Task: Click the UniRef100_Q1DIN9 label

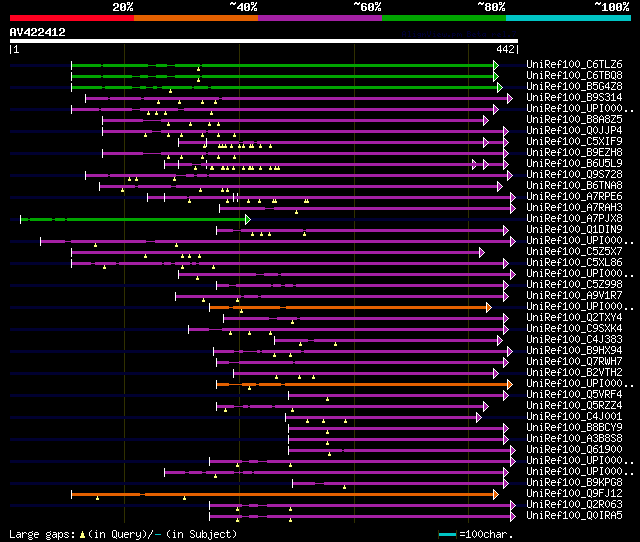Action: pos(574,230)
